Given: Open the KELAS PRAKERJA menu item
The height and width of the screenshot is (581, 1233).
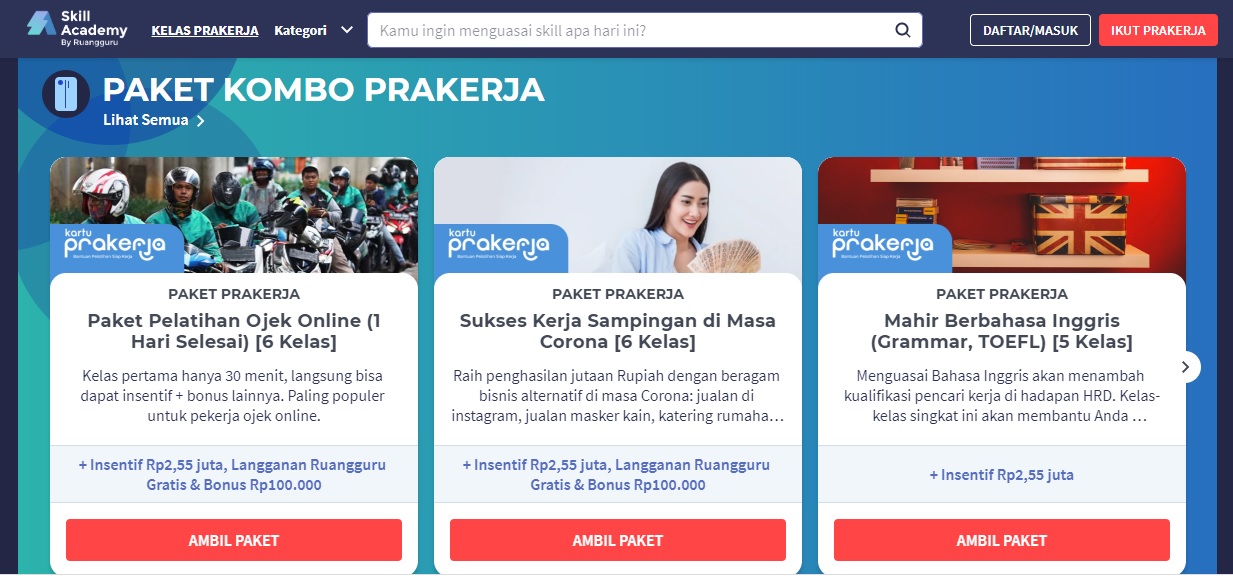Looking at the screenshot, I should tap(205, 30).
